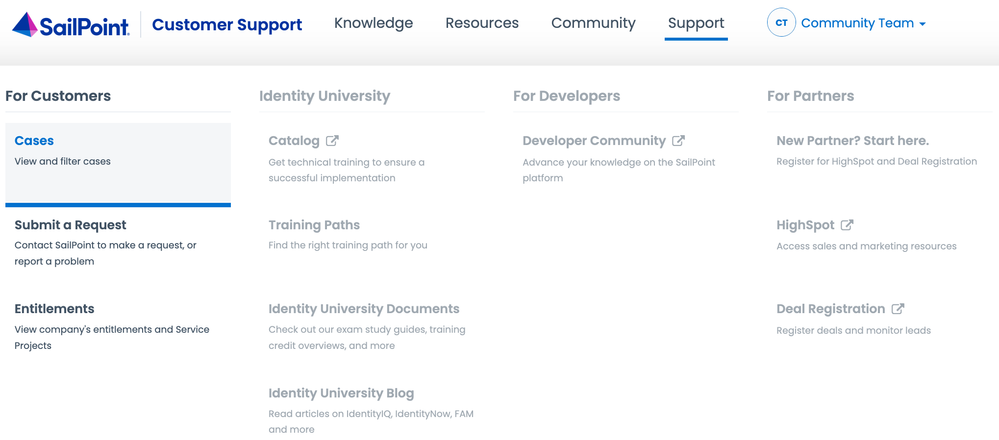
Task: Open the Catalog training link
Action: [x=293, y=141]
